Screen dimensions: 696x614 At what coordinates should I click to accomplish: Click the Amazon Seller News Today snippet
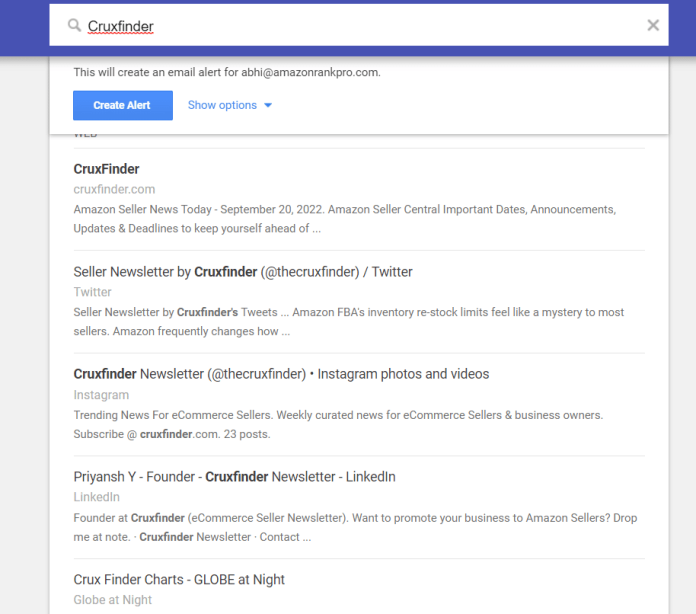tap(344, 219)
